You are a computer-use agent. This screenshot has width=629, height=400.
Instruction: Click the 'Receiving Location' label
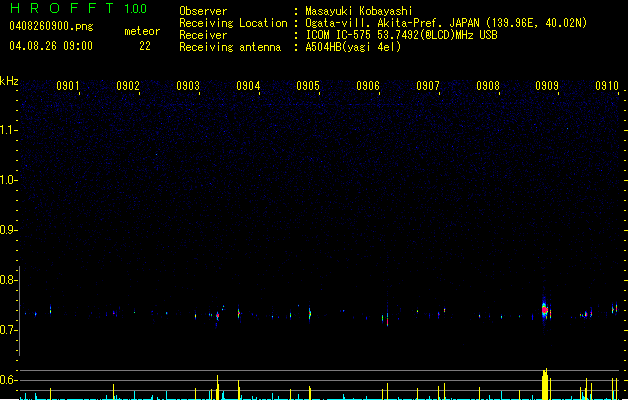point(233,23)
